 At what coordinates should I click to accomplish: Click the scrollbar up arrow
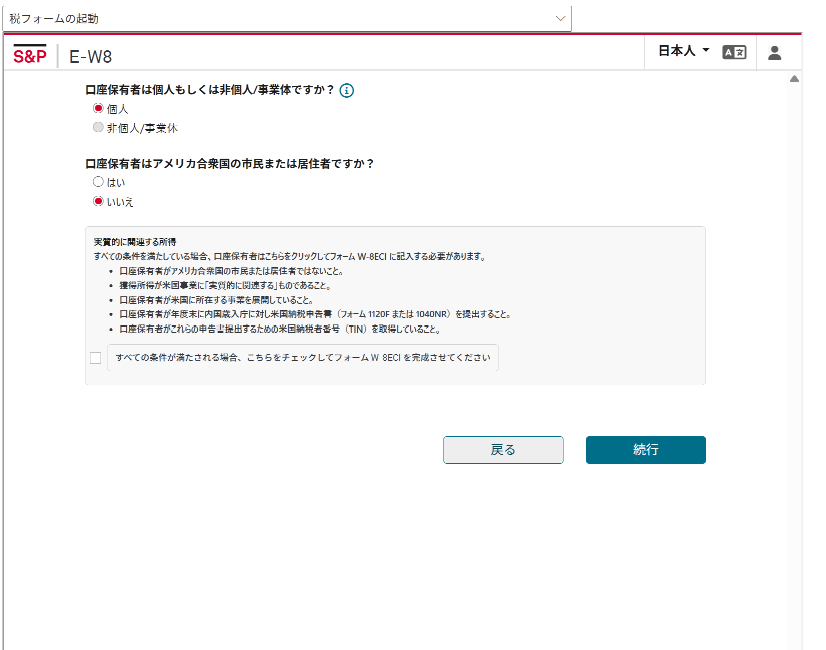pyautogui.click(x=794, y=79)
